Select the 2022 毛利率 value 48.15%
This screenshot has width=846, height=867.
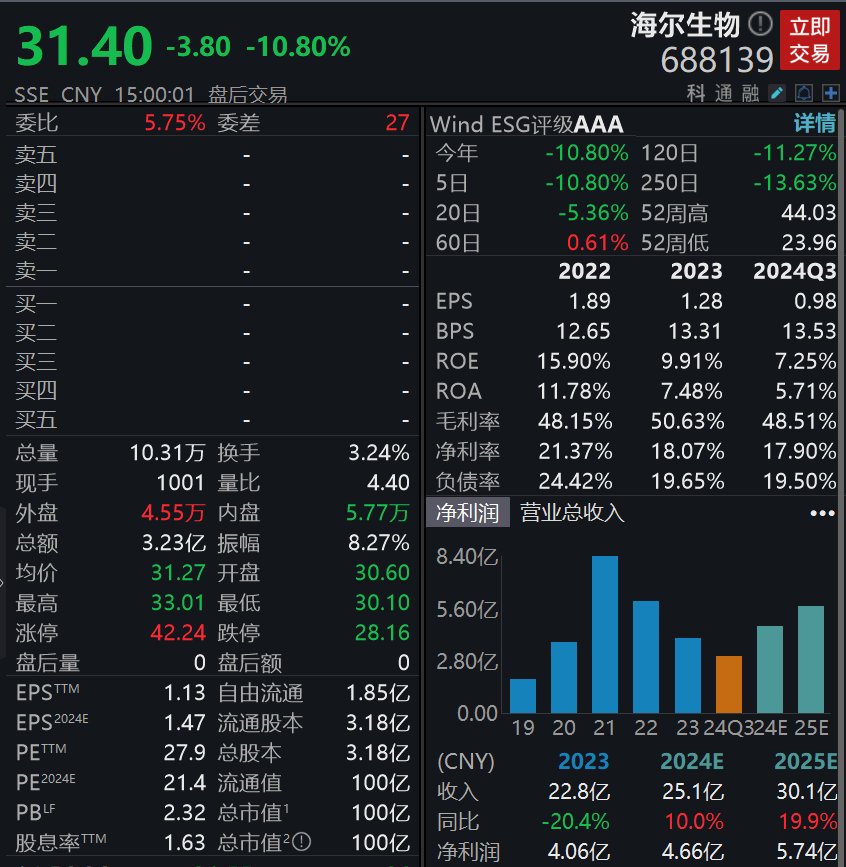pyautogui.click(x=575, y=421)
